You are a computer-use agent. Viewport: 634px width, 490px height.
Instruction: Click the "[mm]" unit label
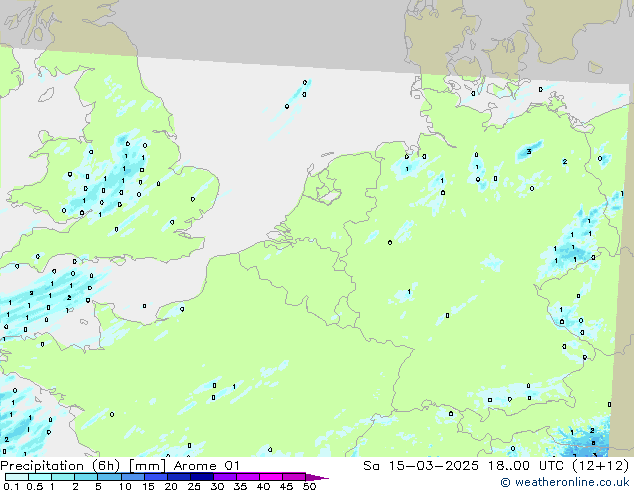click(x=147, y=466)
